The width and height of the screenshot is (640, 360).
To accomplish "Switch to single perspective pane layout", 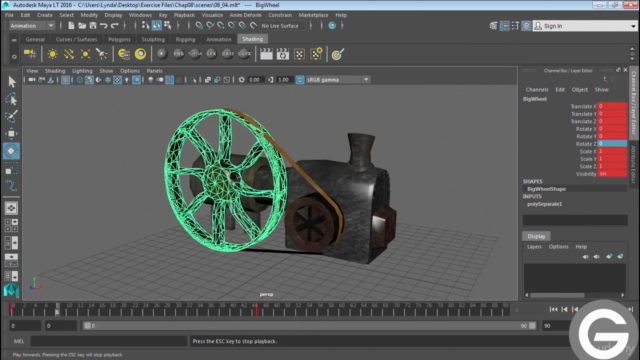I will coord(11,208).
